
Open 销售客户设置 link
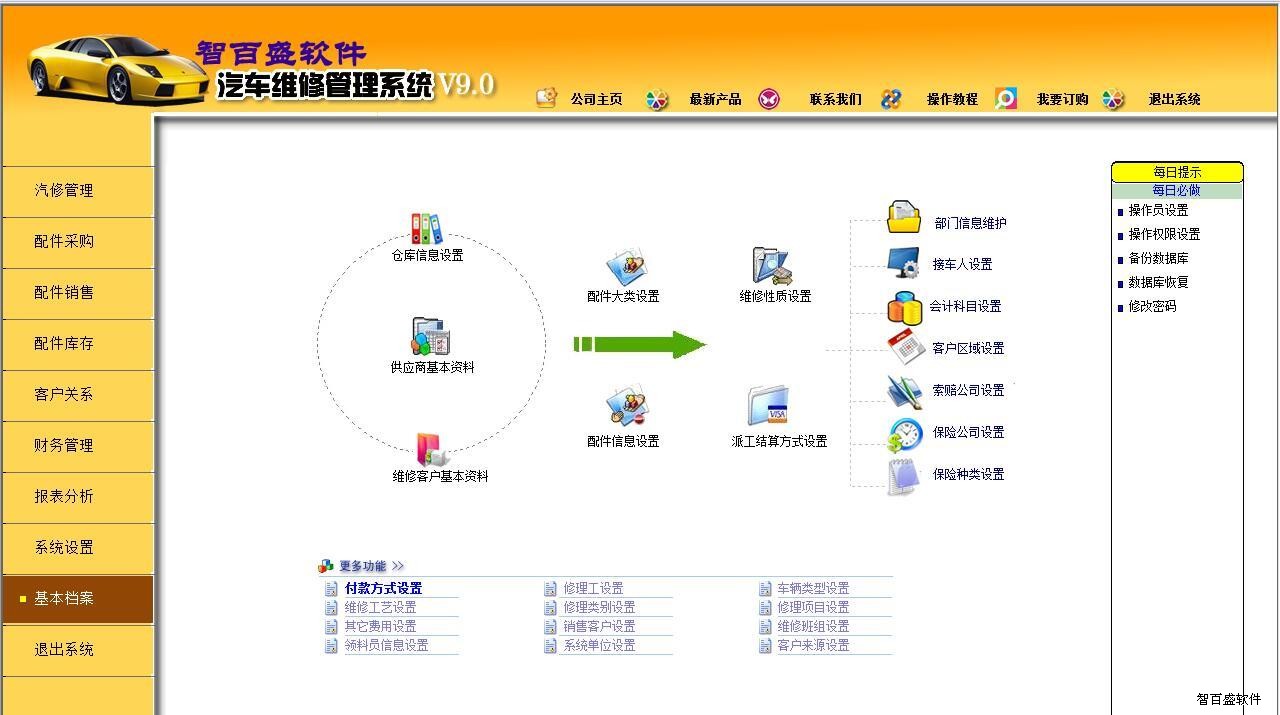tap(599, 627)
